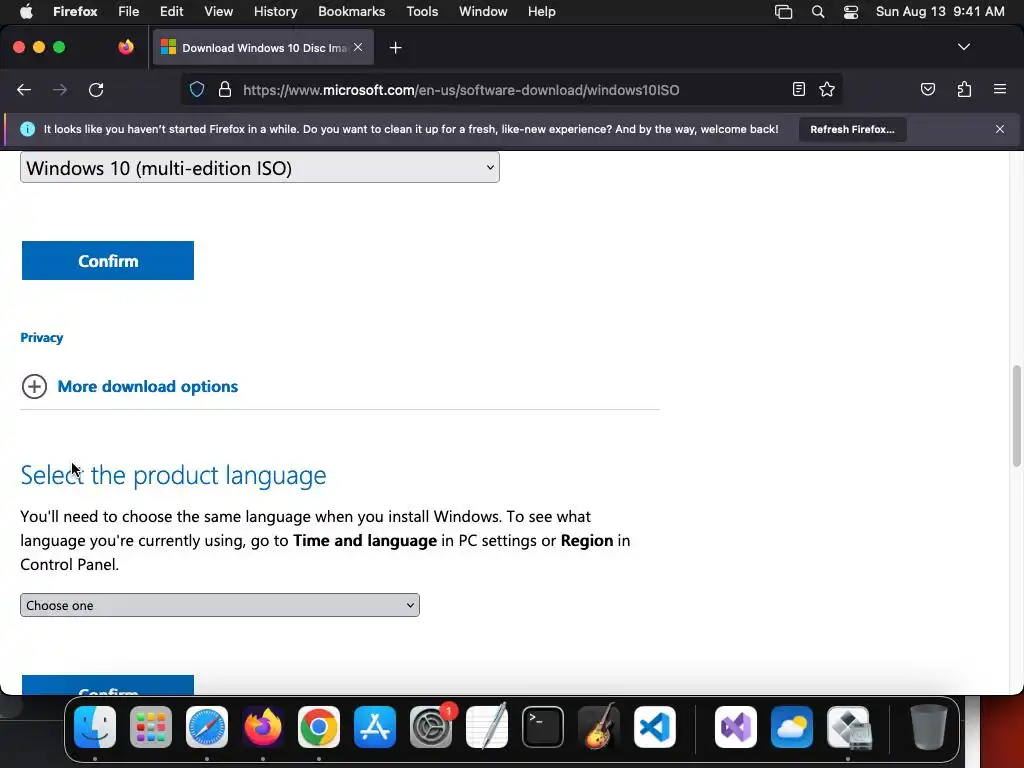Open the History menu
Image resolution: width=1024 pixels, height=768 pixels.
(275, 11)
